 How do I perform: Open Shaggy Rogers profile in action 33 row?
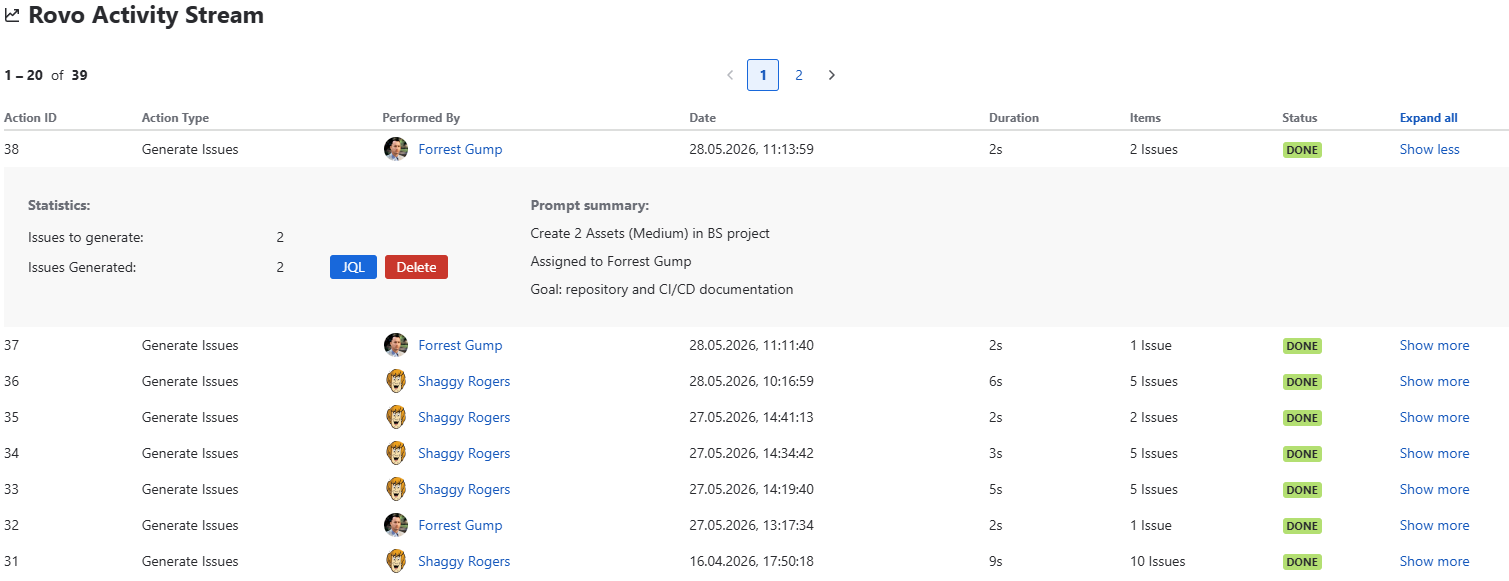464,489
